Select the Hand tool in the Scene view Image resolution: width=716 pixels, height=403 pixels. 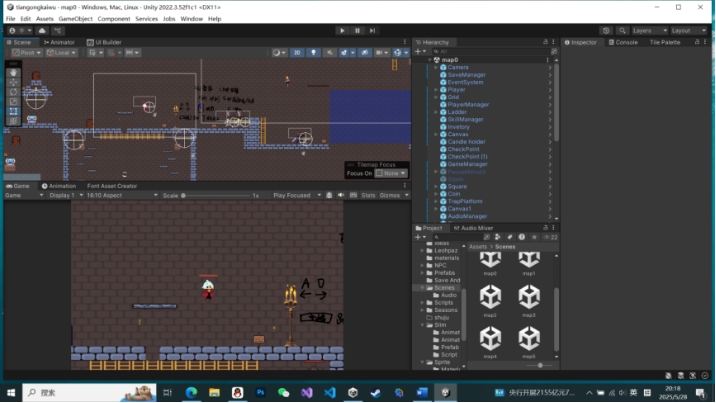click(13, 73)
